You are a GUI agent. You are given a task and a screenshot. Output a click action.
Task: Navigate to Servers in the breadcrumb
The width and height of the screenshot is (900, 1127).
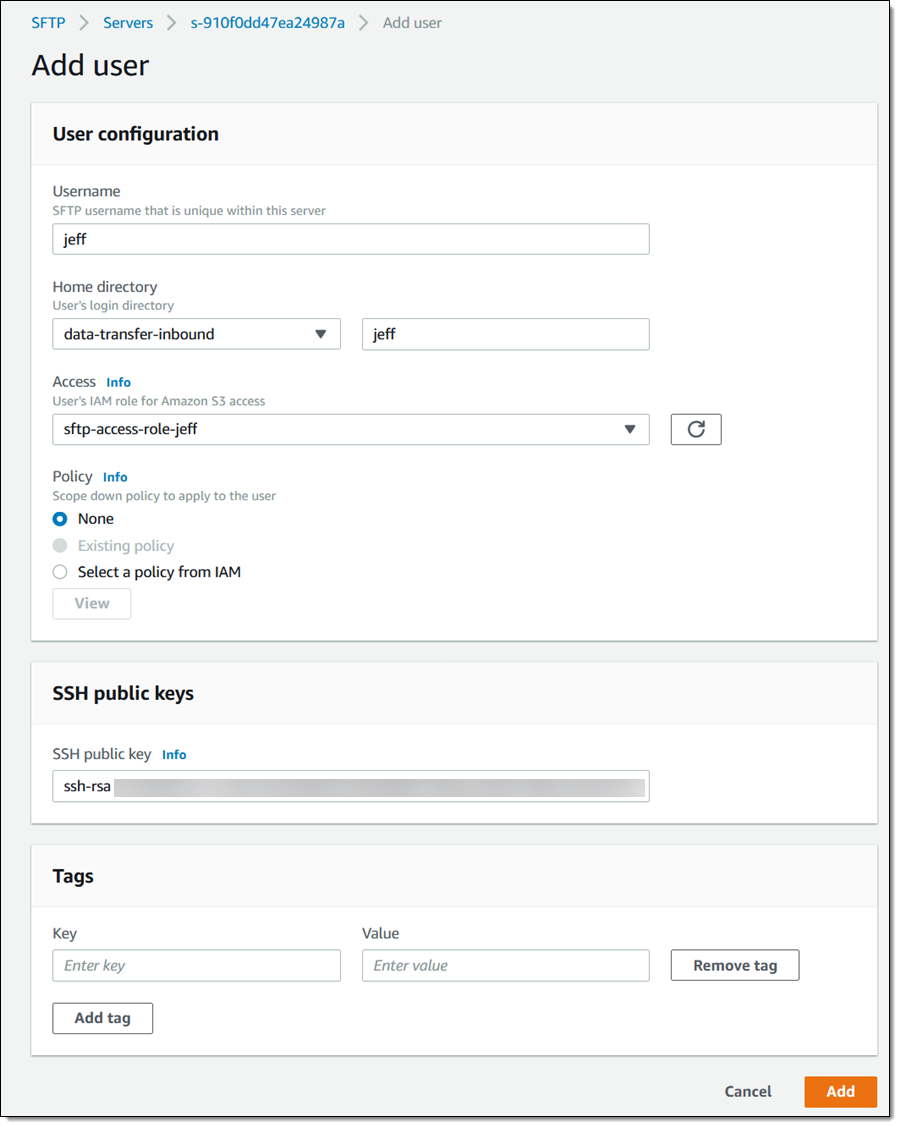click(x=128, y=22)
